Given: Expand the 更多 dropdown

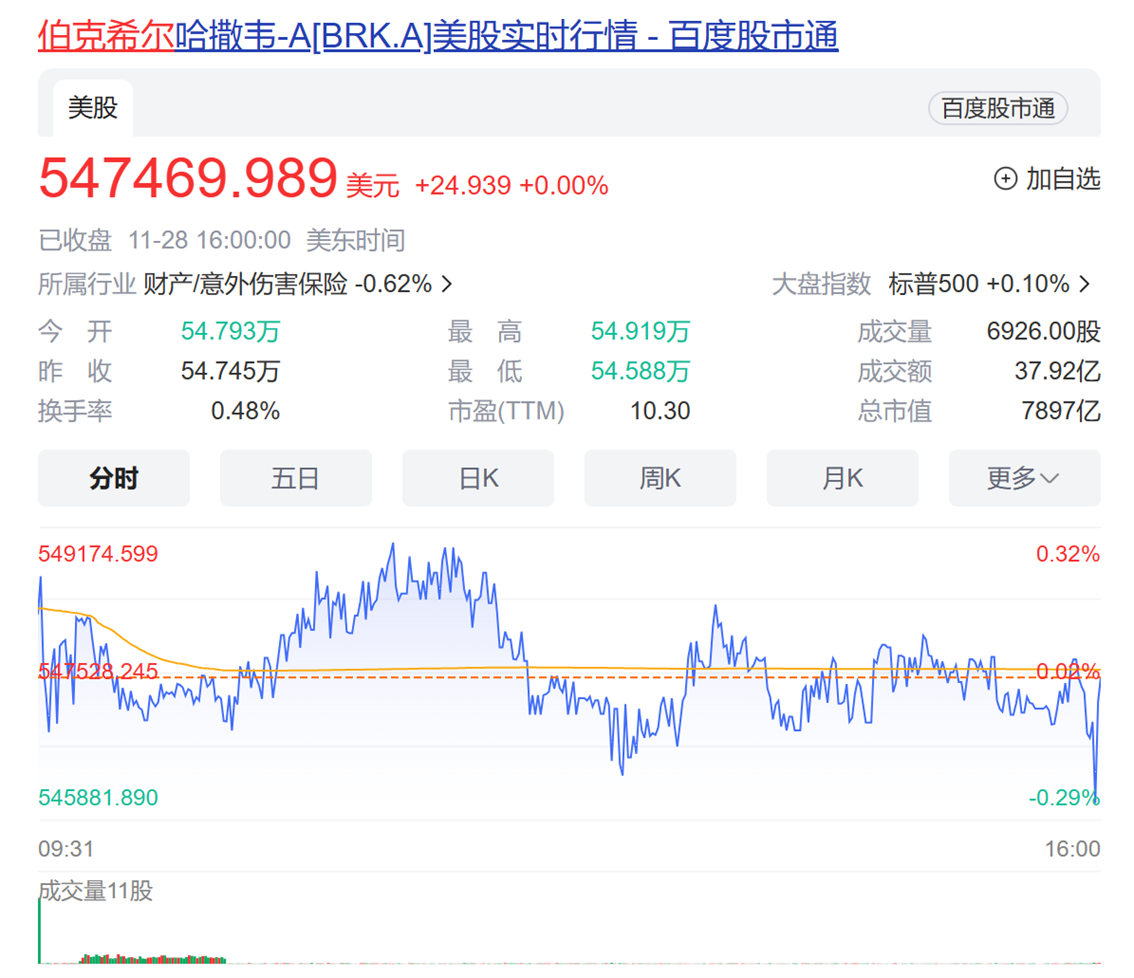Looking at the screenshot, I should [1025, 478].
